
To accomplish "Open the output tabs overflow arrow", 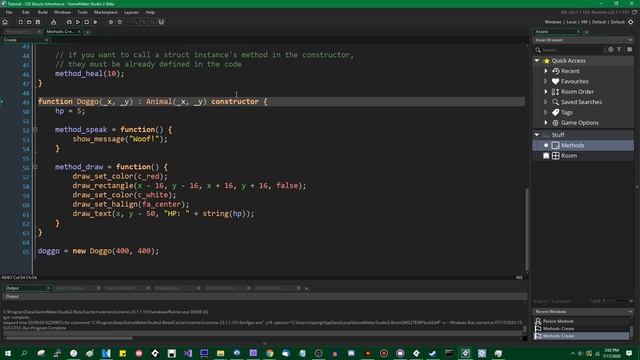I will coord(307,289).
